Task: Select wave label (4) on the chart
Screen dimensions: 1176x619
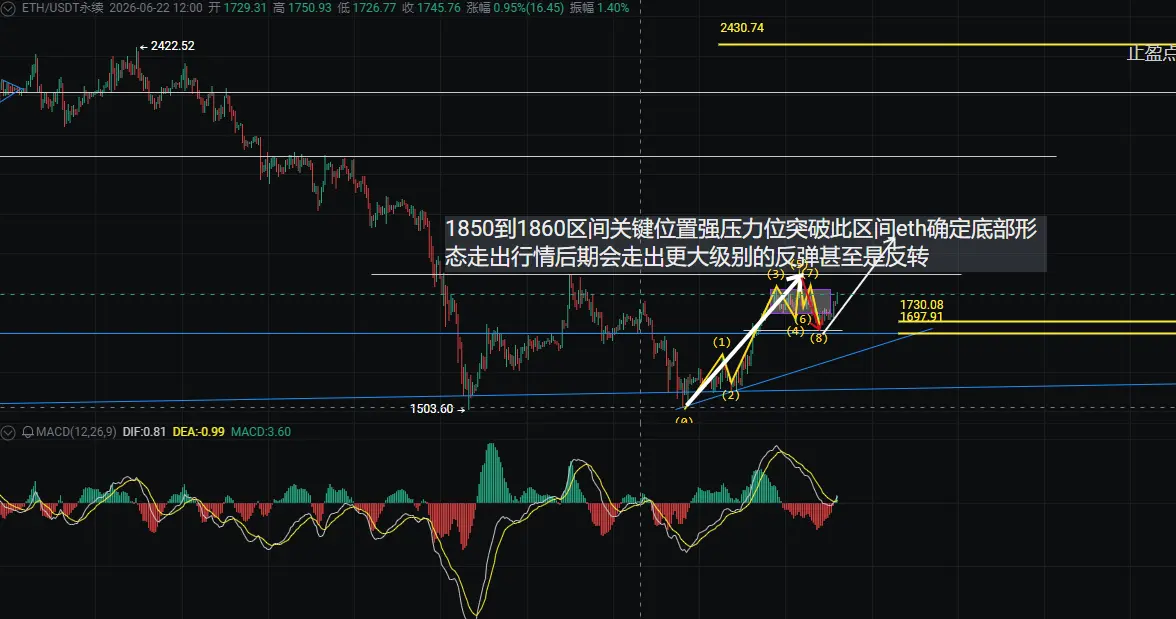Action: [796, 331]
